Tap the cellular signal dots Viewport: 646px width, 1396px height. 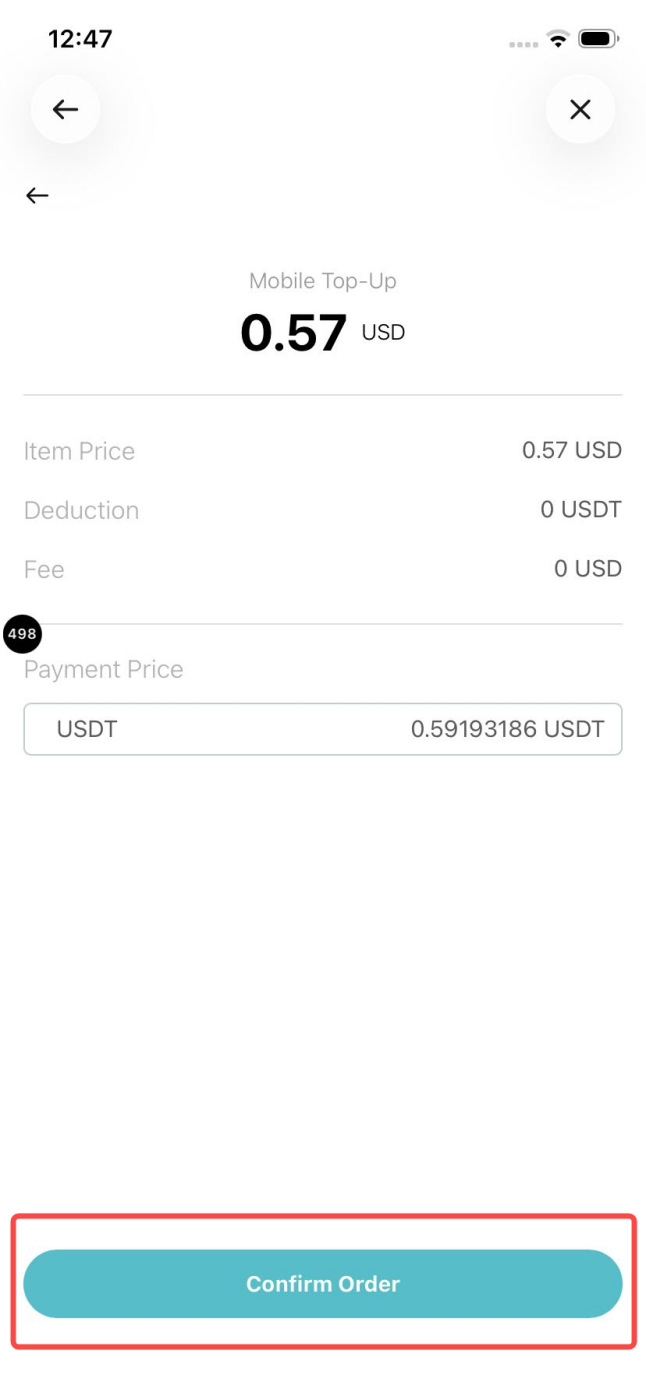point(523,44)
